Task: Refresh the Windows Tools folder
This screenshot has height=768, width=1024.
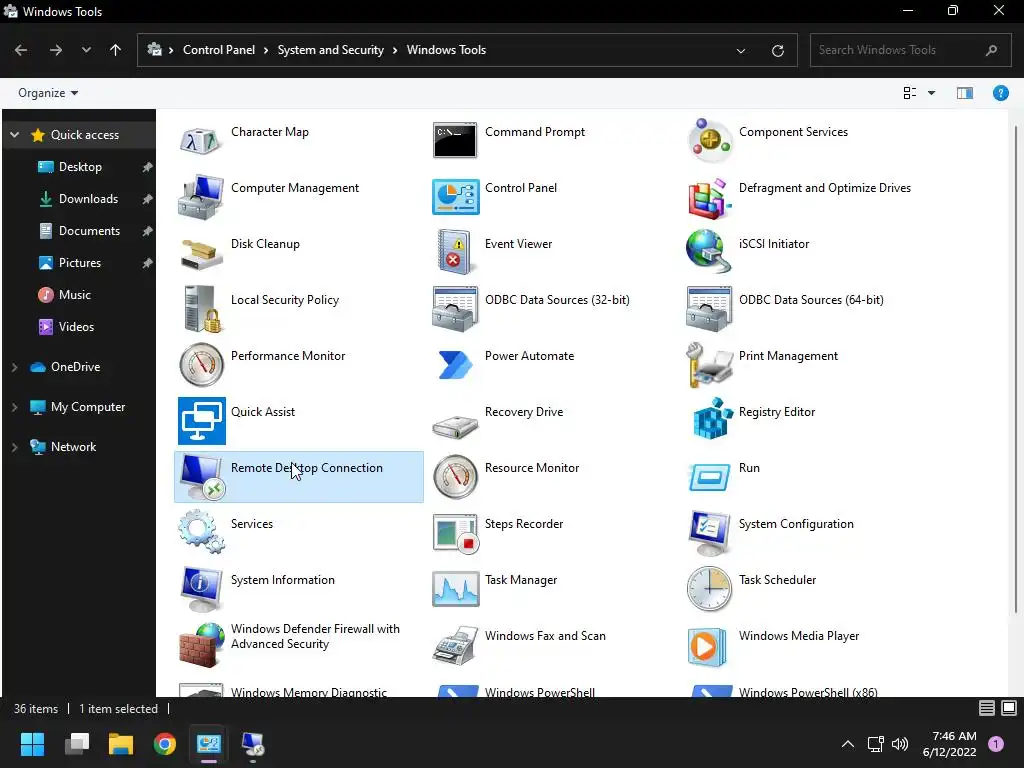Action: coord(777,50)
